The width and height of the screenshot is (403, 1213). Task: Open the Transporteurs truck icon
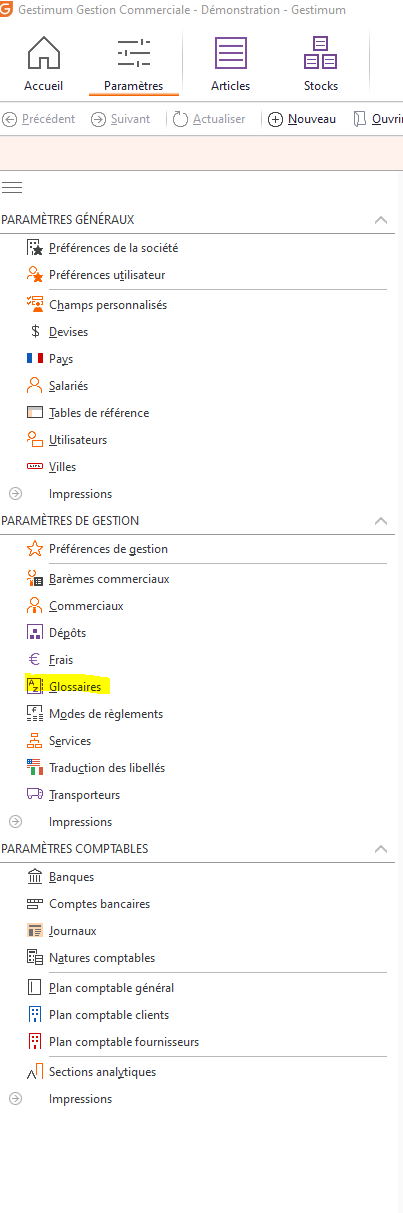pos(35,794)
